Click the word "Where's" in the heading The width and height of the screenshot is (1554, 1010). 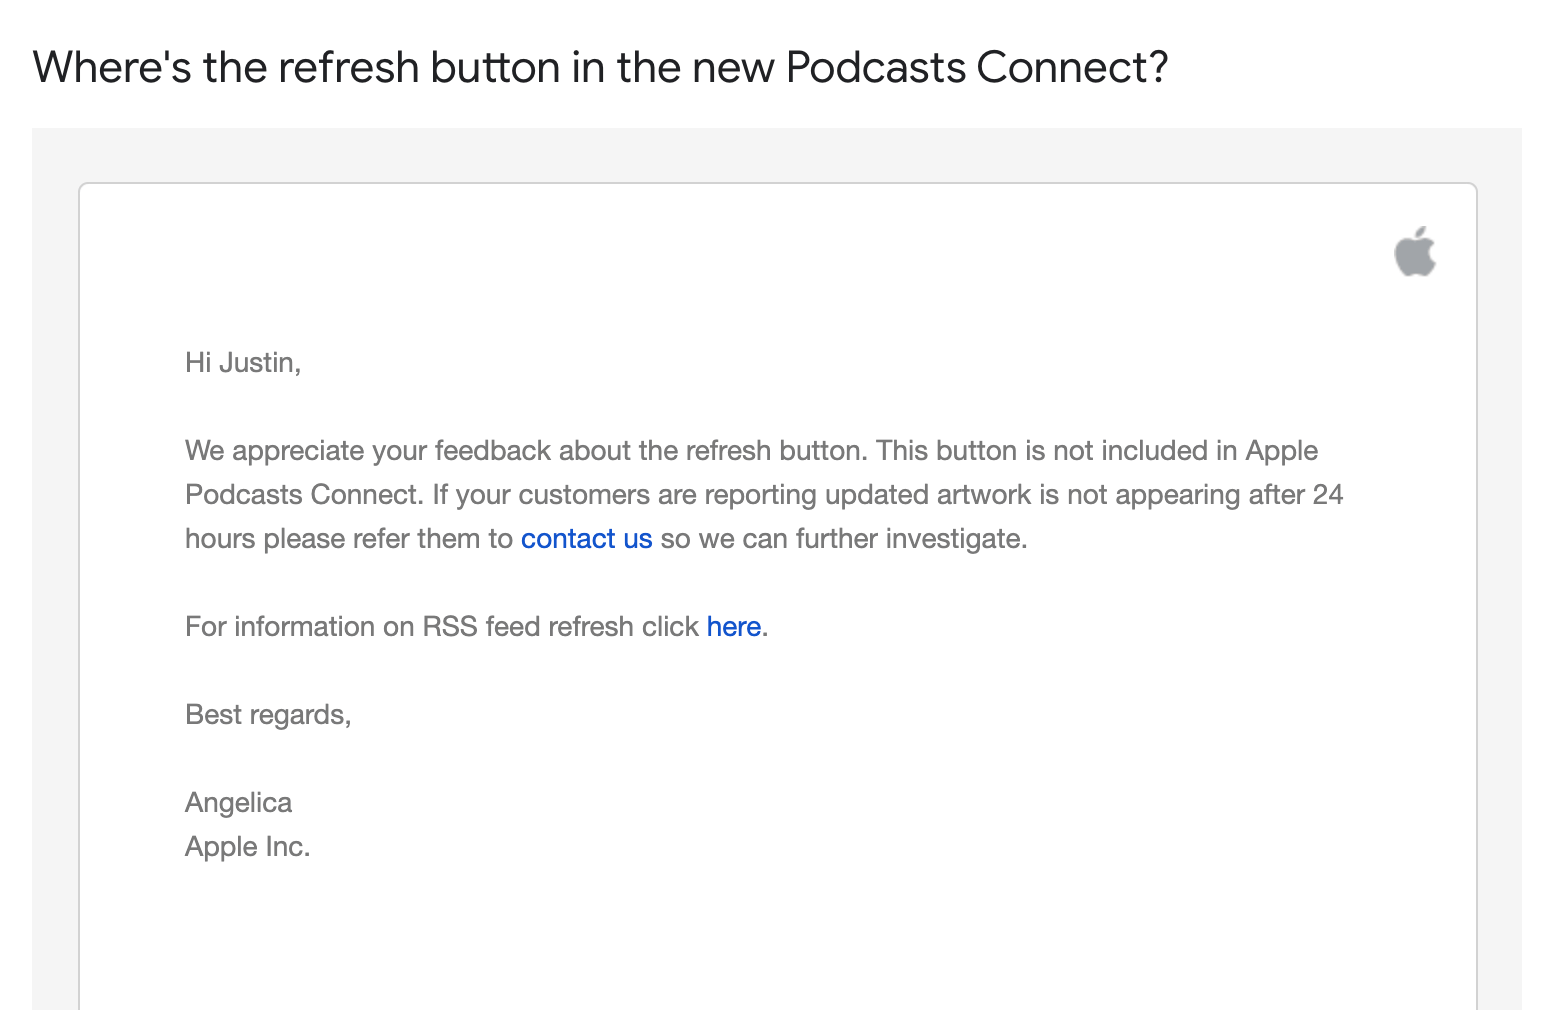click(112, 68)
